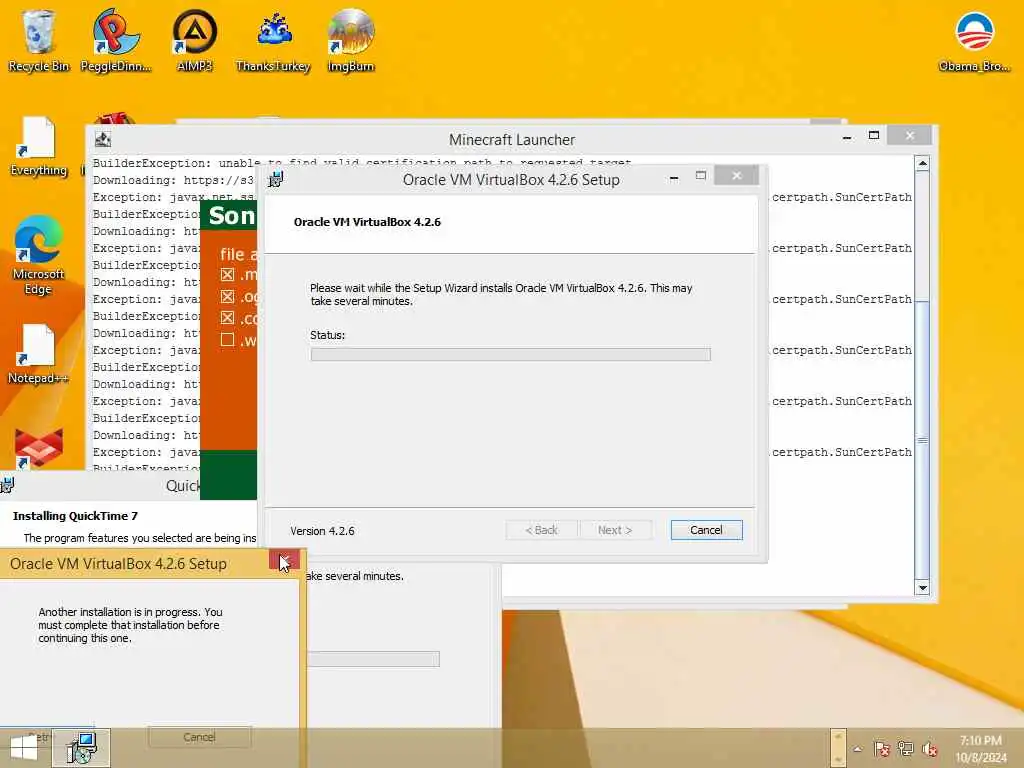Click VirtualBox installation status progress bar

click(511, 355)
